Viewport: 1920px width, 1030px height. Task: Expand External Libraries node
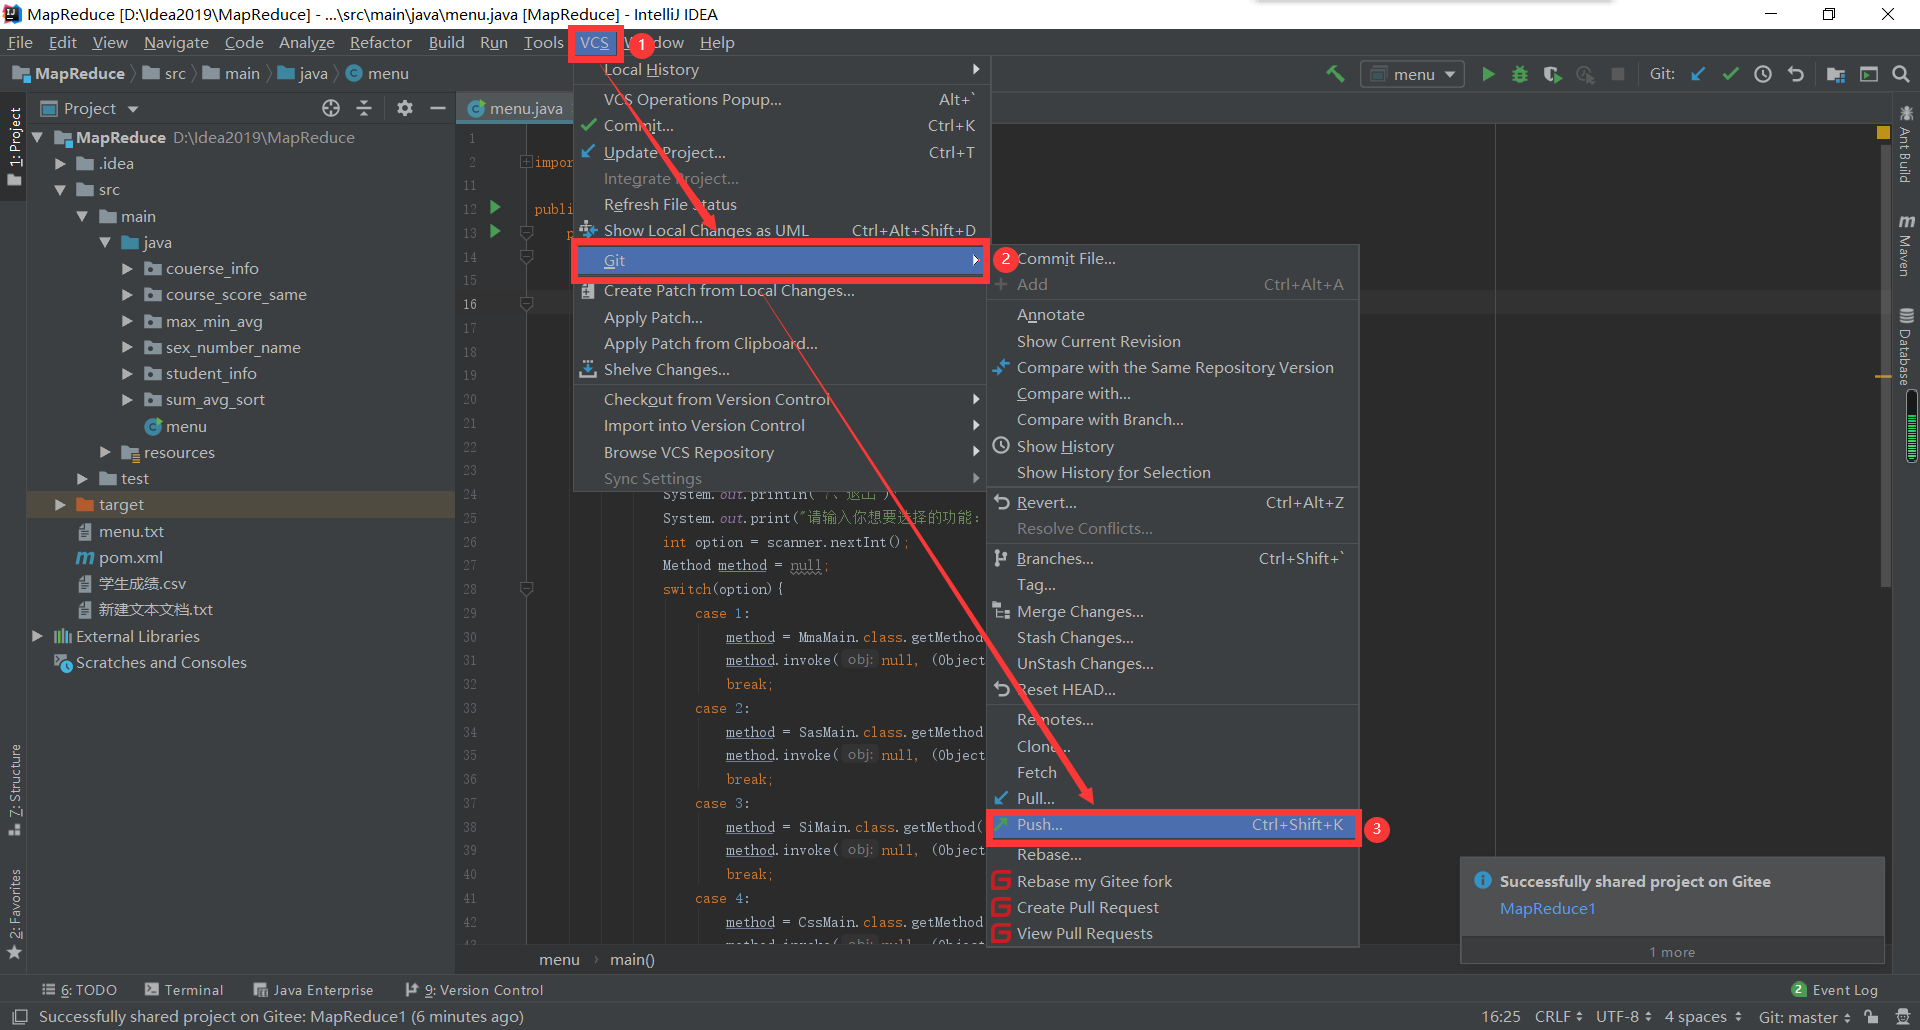37,637
